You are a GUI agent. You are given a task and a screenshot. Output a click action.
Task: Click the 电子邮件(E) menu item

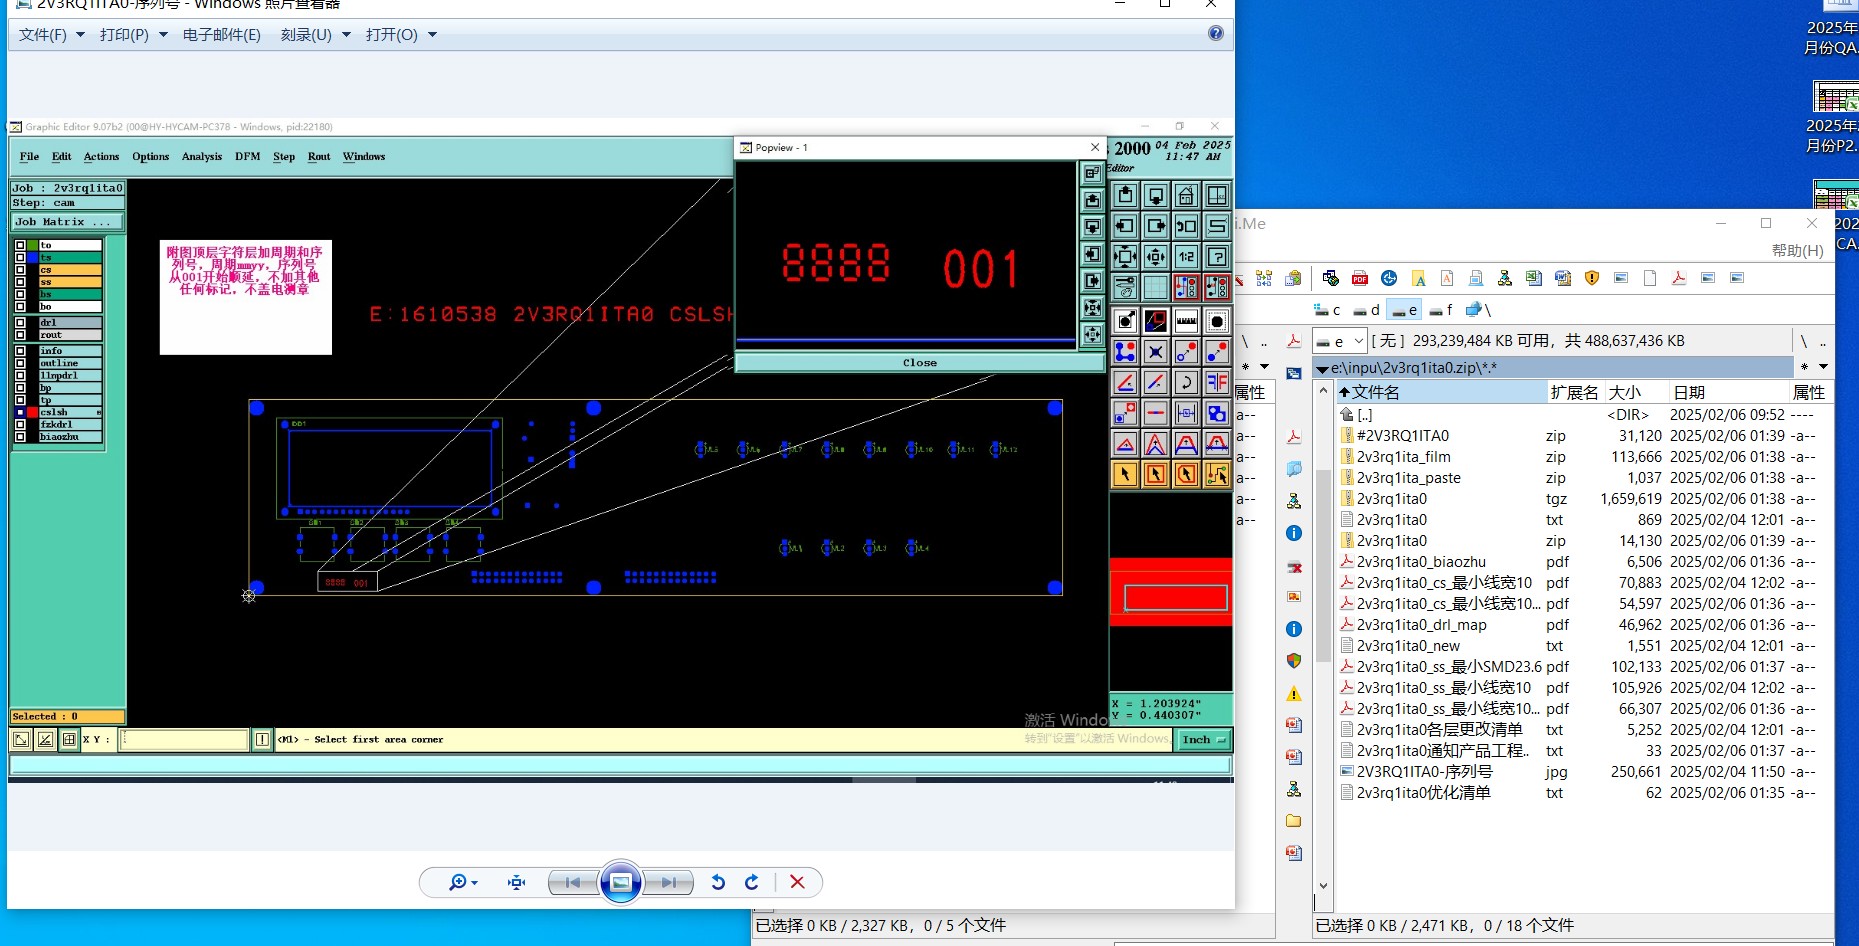point(221,35)
